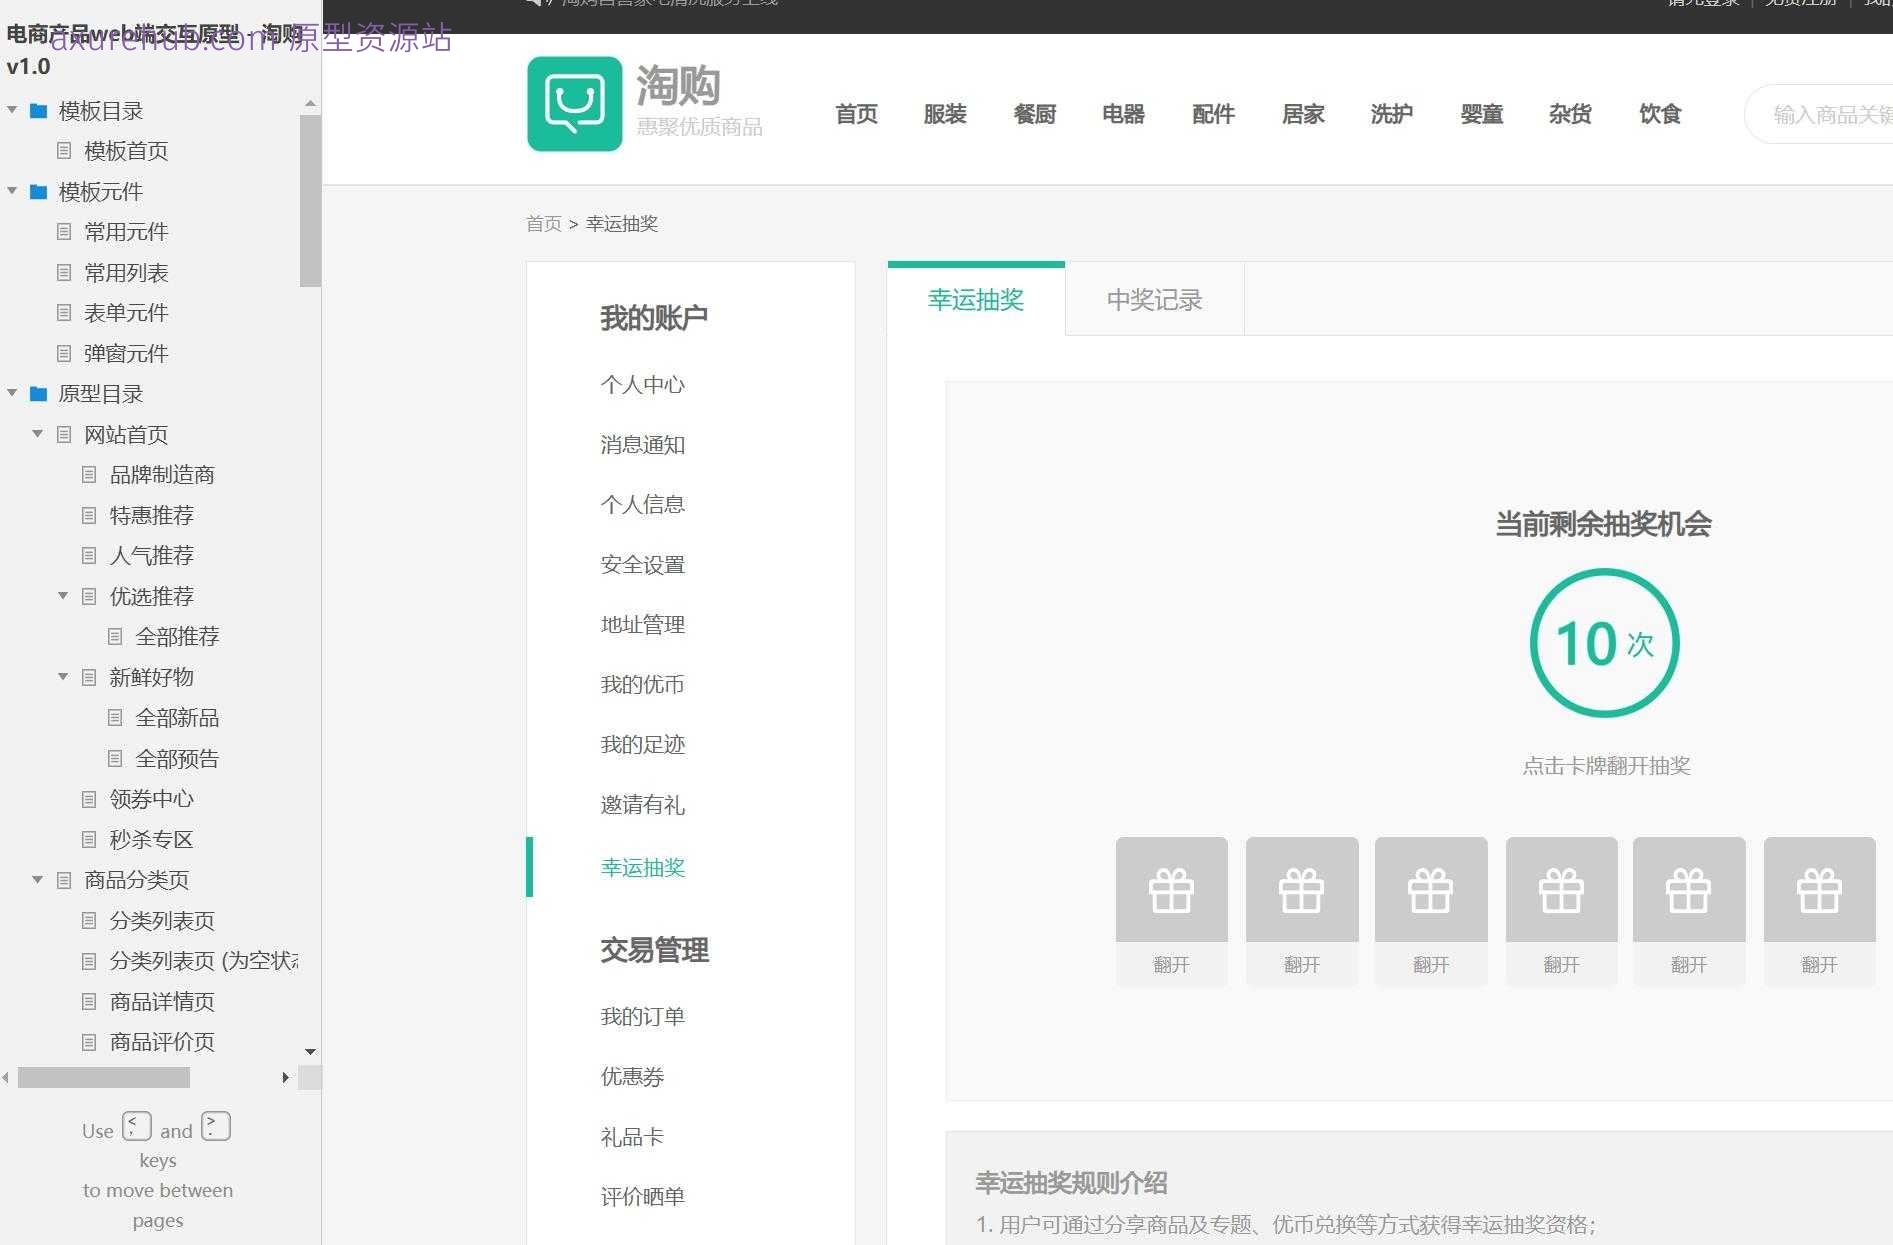
Task: Click the page icon next to 商品详情页
Action: (88, 1001)
